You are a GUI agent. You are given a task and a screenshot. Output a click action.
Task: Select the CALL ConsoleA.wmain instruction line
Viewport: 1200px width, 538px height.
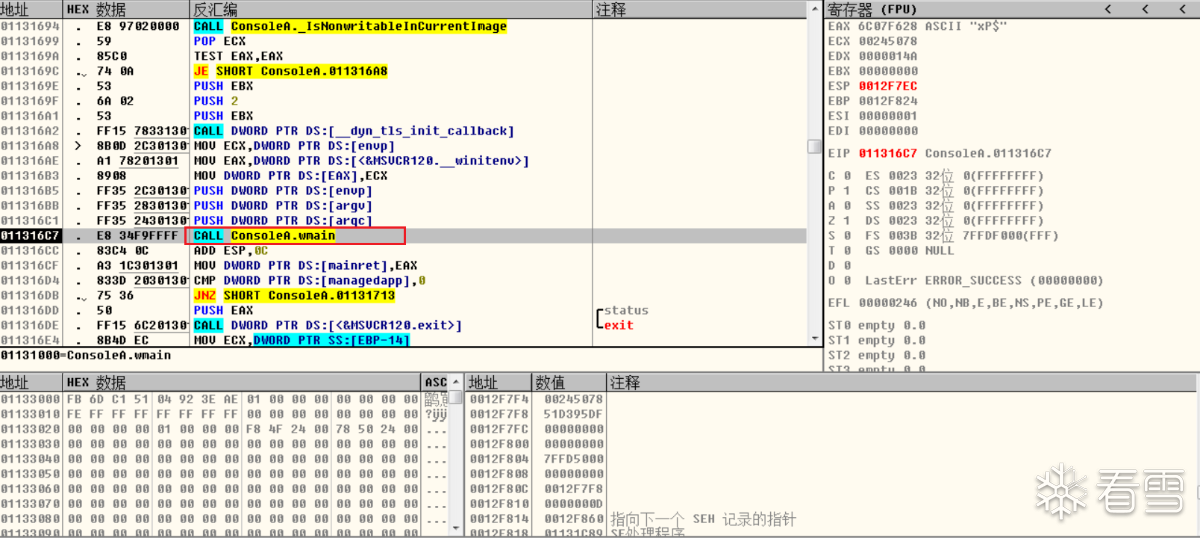(404, 235)
